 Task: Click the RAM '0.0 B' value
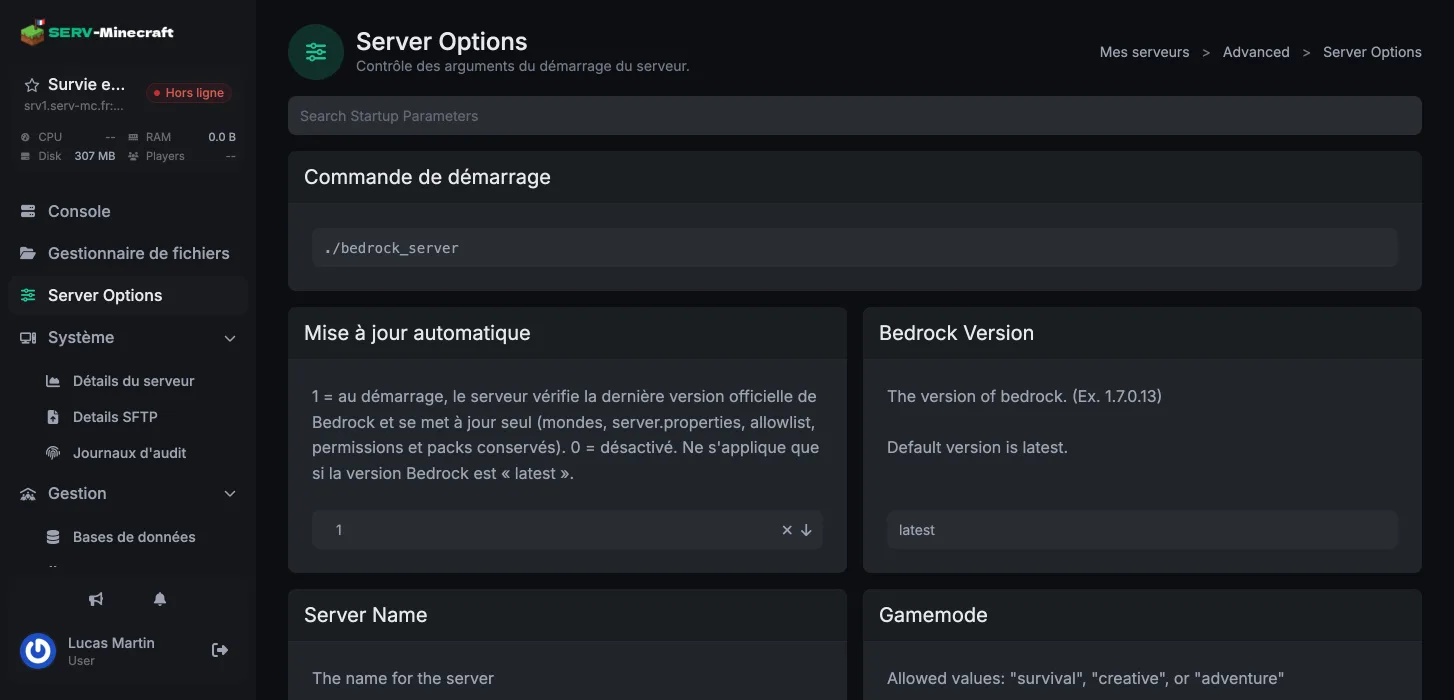[x=222, y=137]
